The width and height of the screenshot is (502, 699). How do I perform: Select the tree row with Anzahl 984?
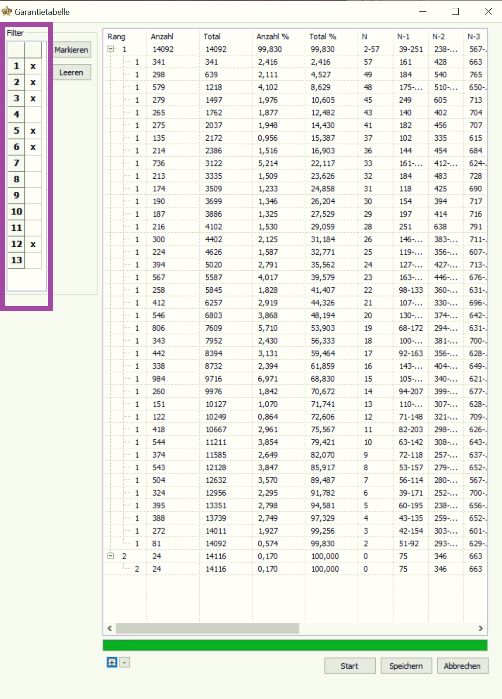[x=295, y=378]
